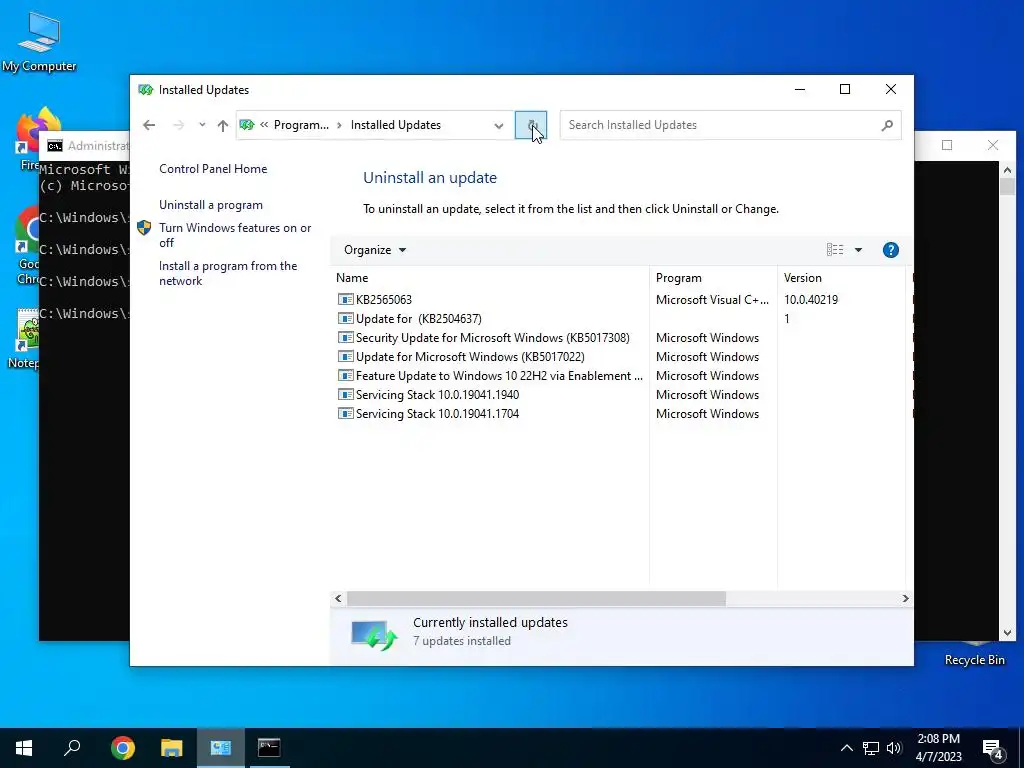
Task: Click the icon beside Servicing Stack 10.0.19041.1704
Action: click(x=345, y=413)
